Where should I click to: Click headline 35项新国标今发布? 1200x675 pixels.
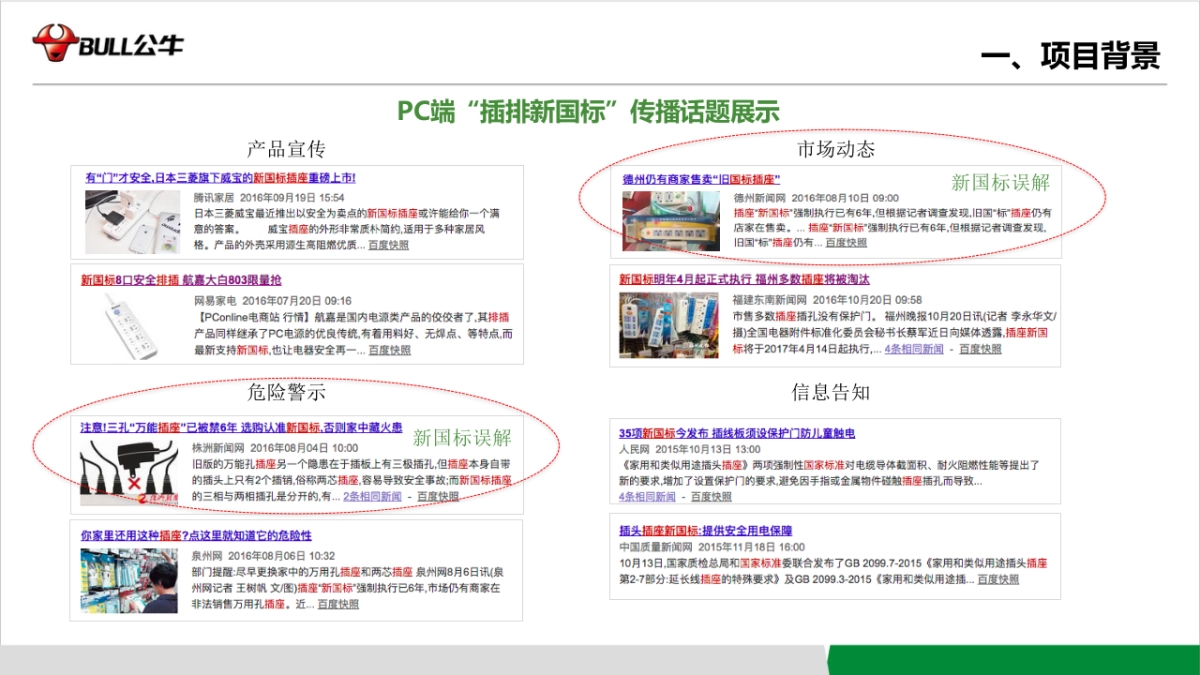(736, 433)
